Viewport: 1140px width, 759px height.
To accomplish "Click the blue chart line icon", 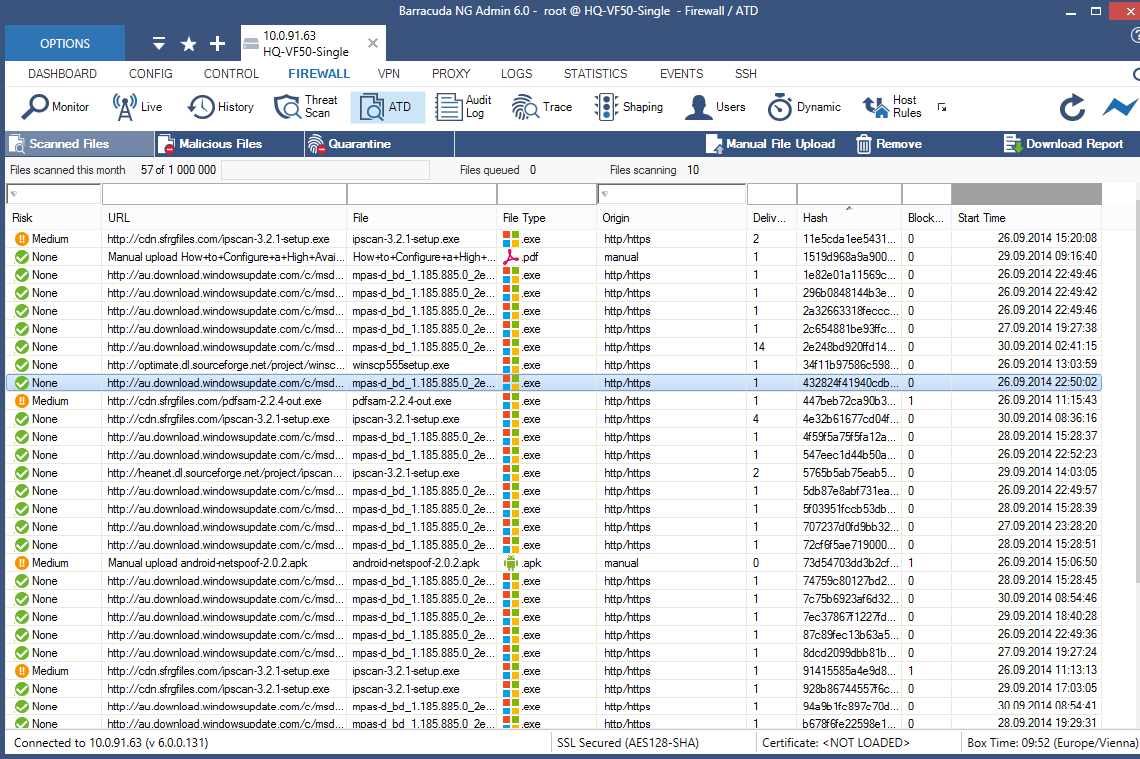I will pos(1120,107).
